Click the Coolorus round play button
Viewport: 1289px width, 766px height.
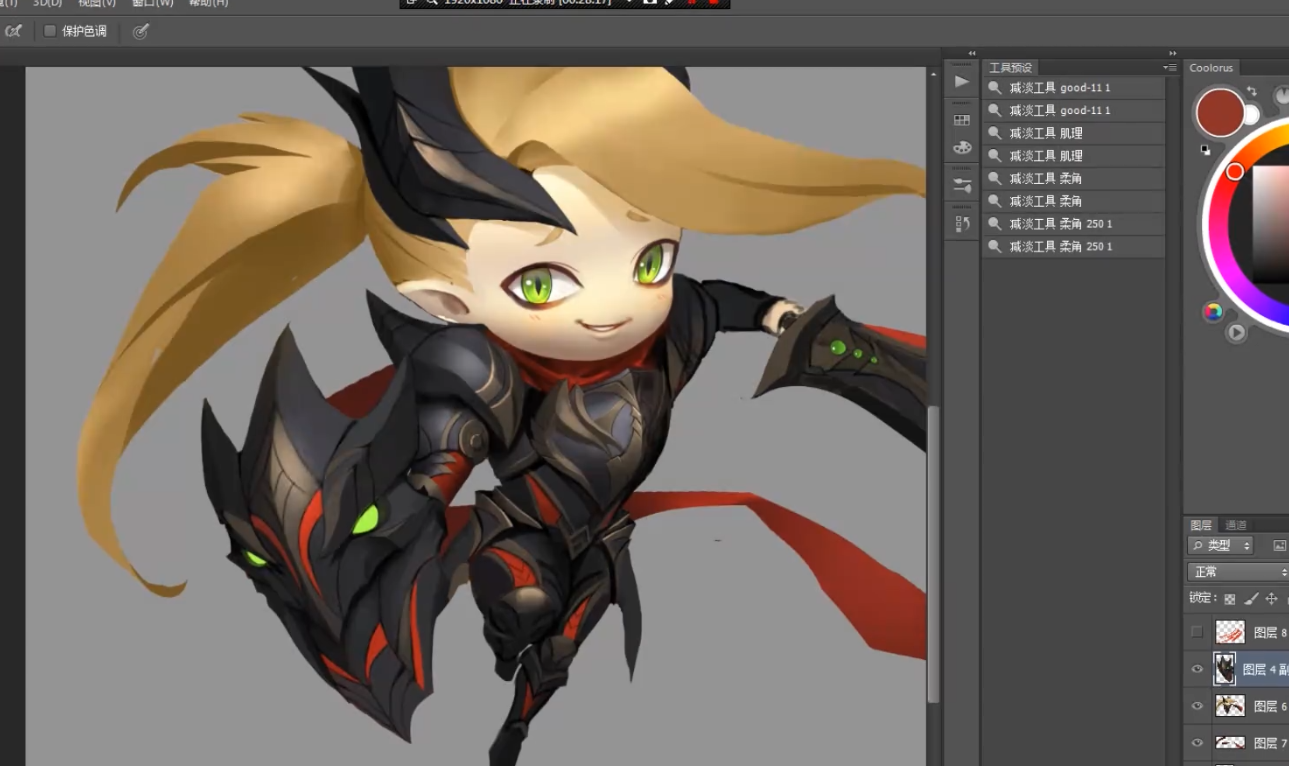1237,332
